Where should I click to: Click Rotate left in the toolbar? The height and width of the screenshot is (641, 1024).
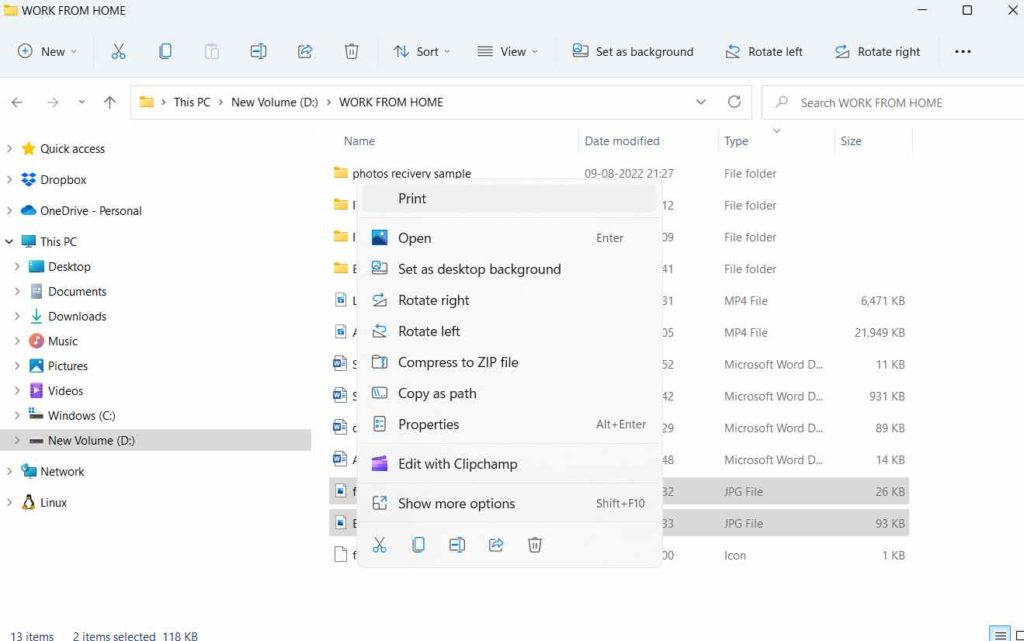click(763, 52)
